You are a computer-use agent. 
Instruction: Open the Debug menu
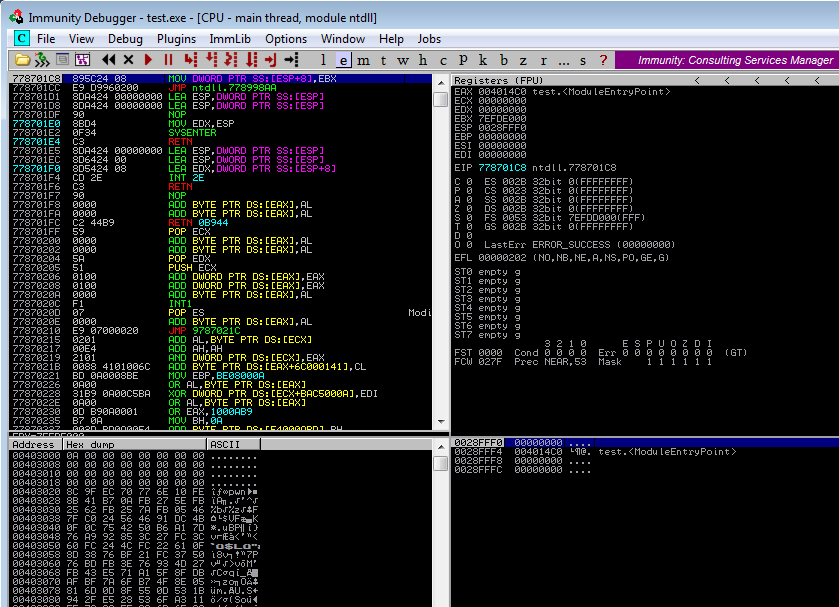point(125,39)
